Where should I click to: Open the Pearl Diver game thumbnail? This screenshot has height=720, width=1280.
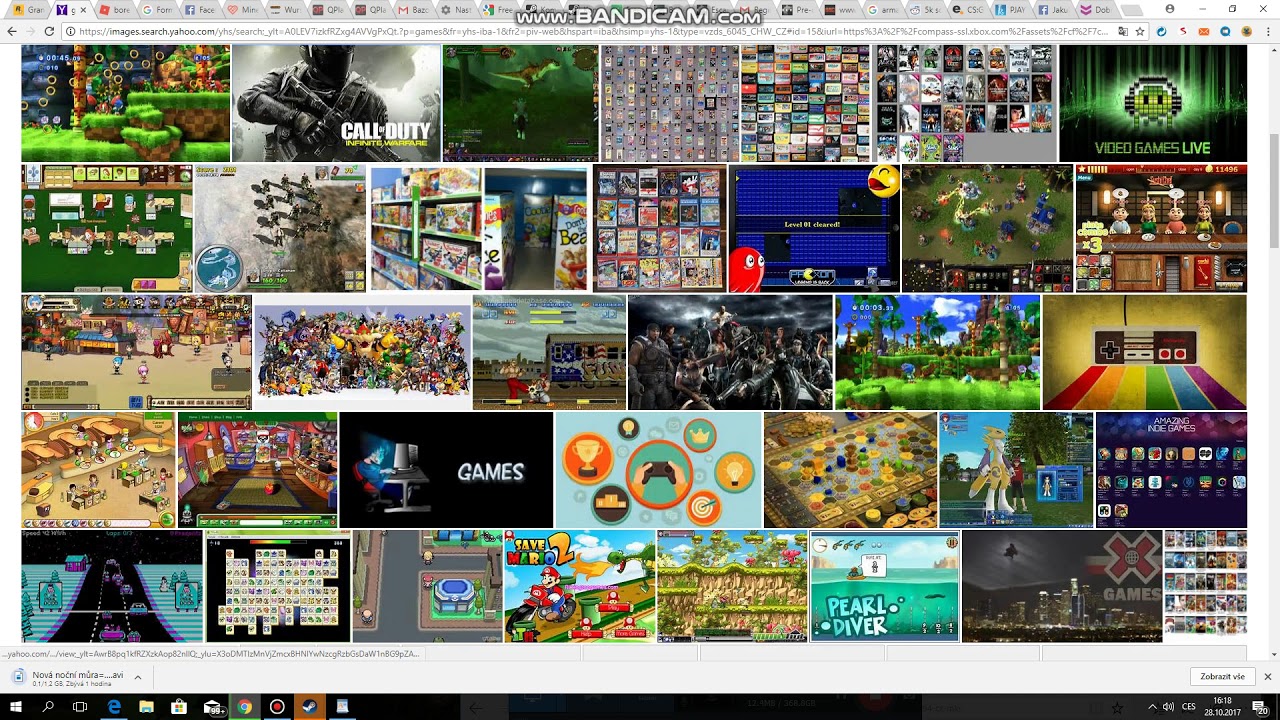(885, 586)
